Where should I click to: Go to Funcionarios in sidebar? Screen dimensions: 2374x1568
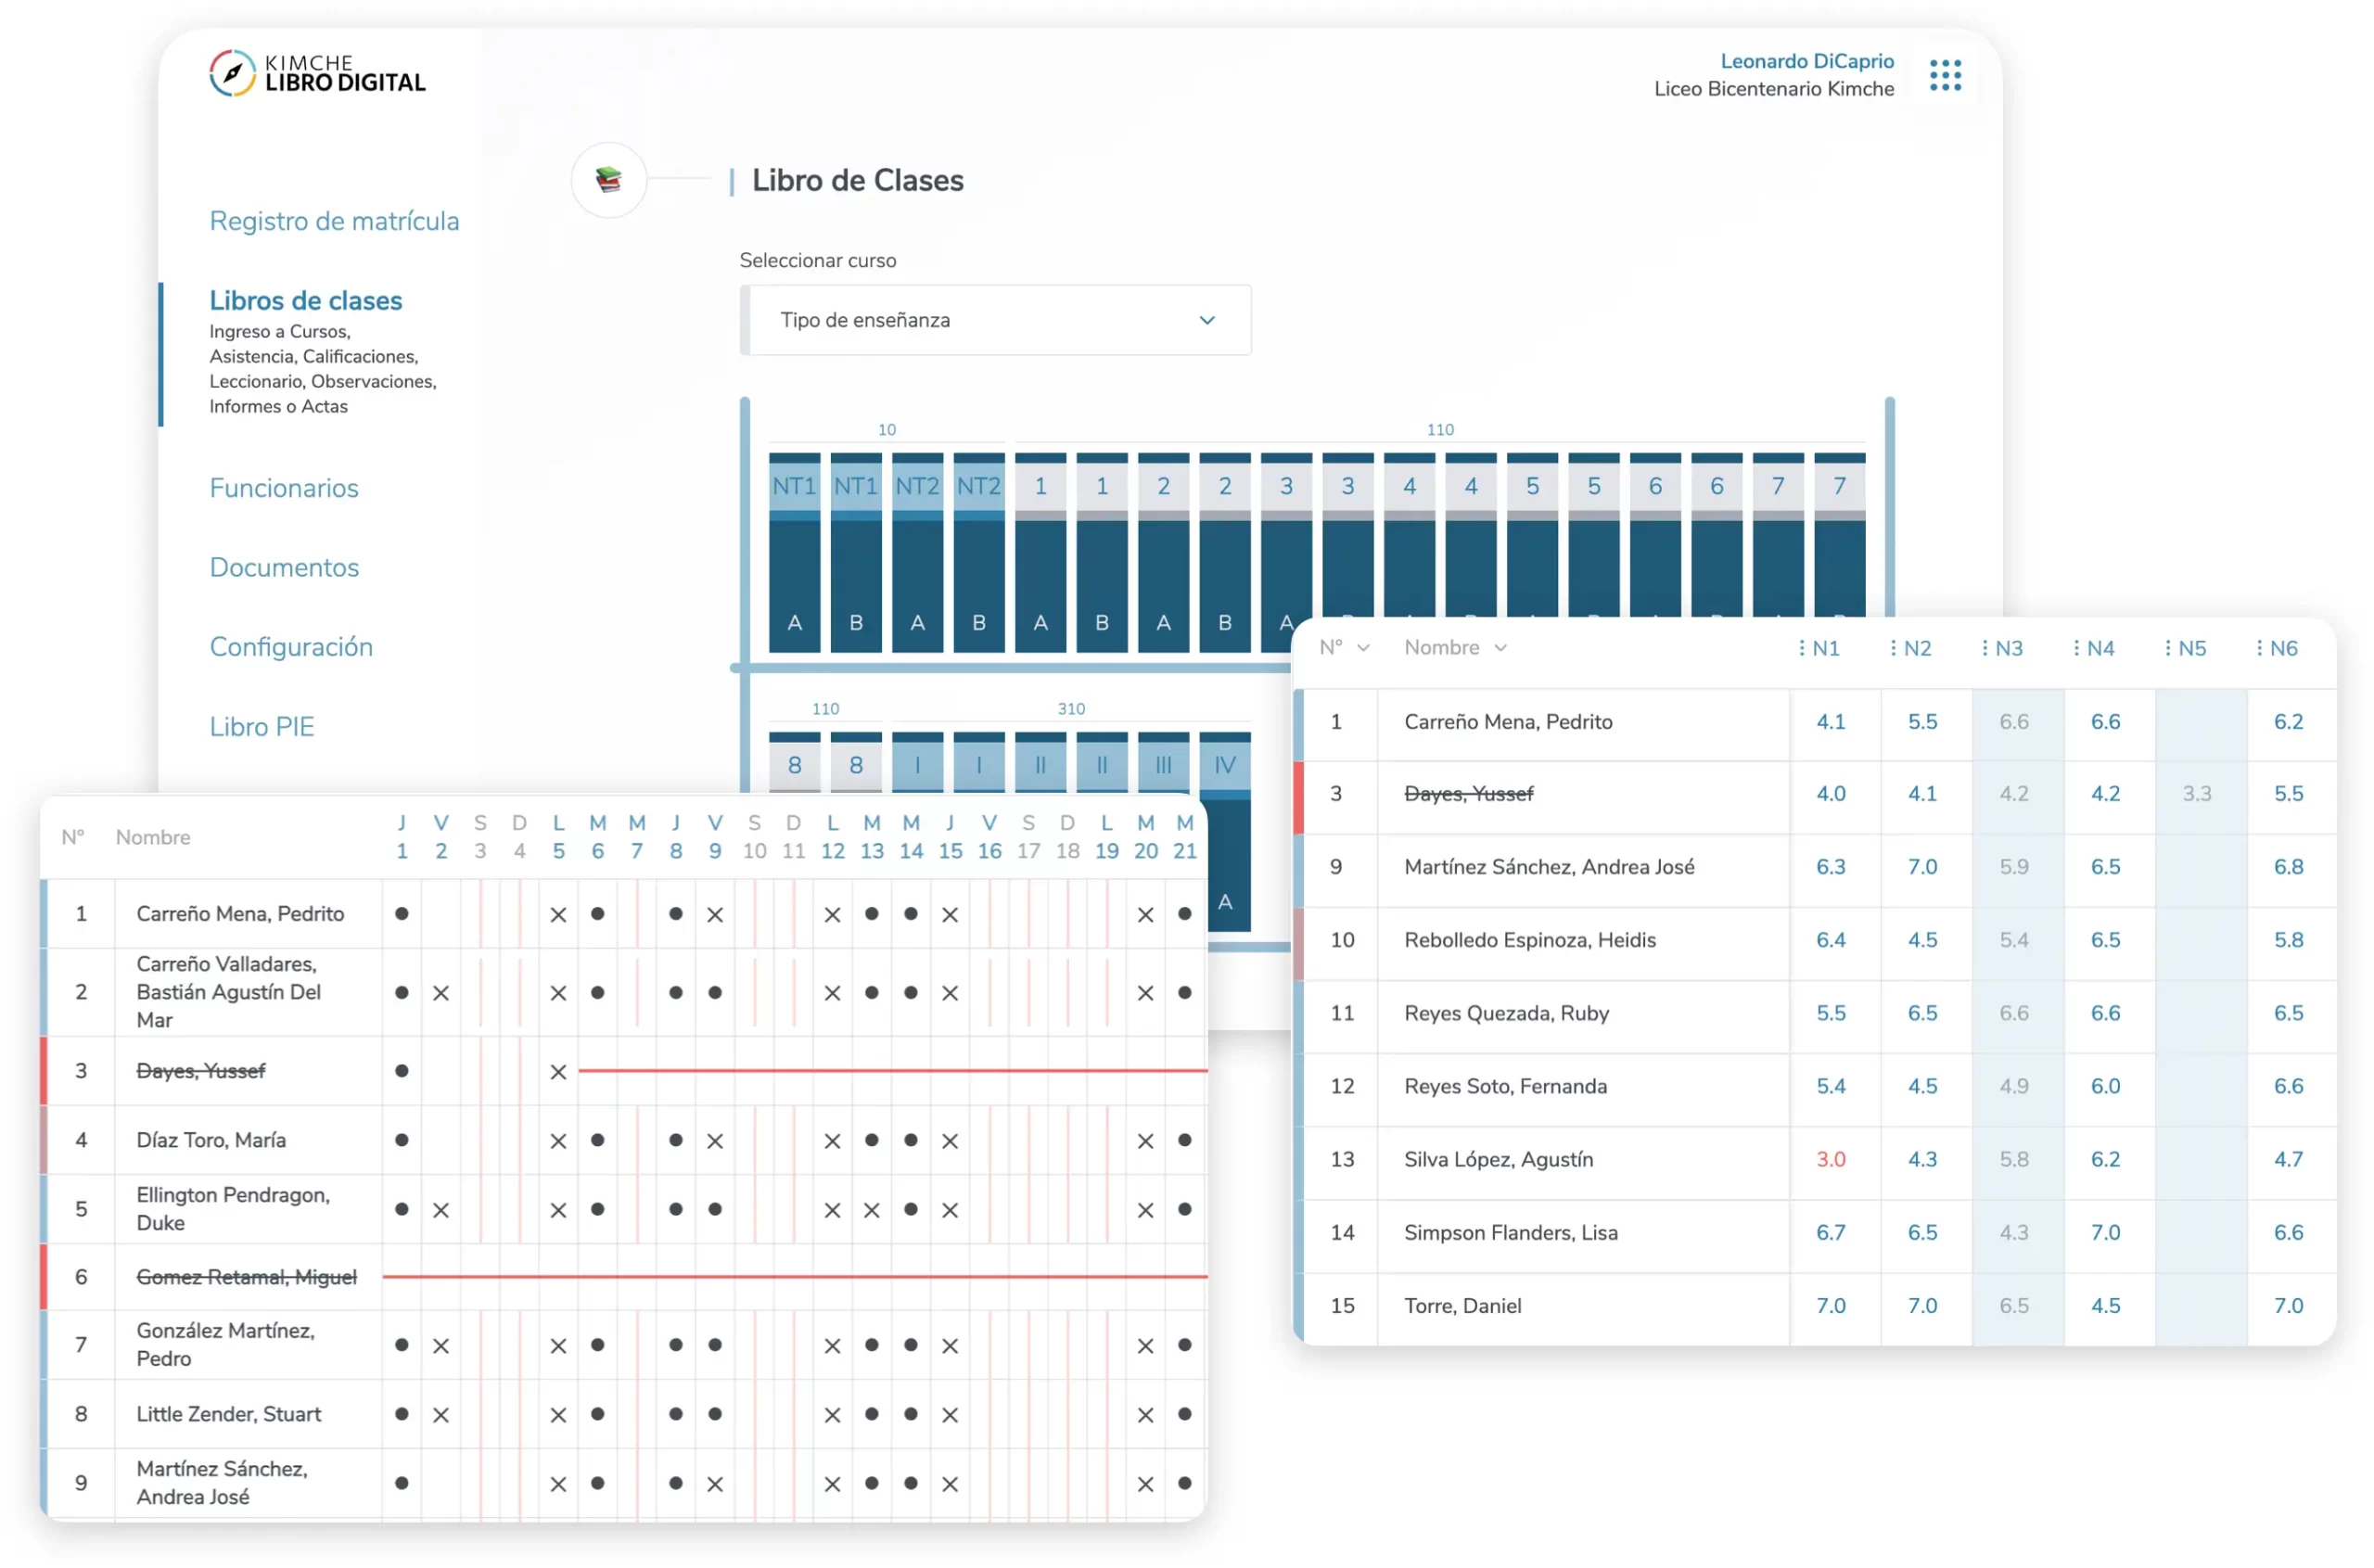click(283, 488)
